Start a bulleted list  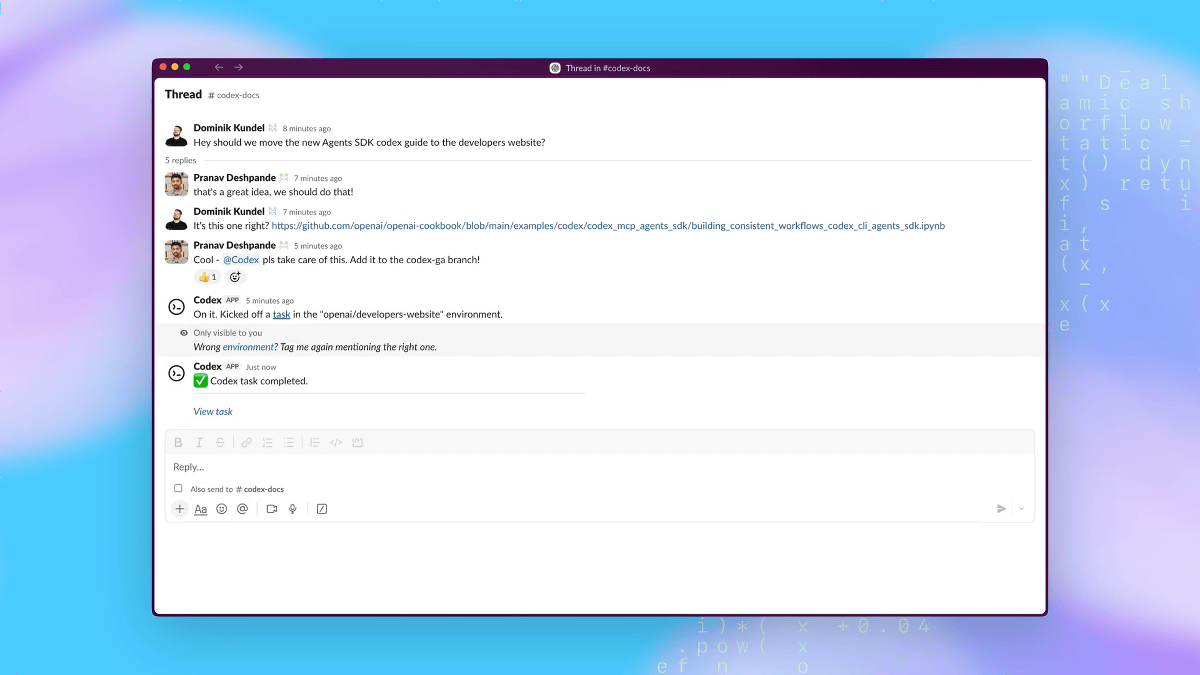click(x=289, y=442)
